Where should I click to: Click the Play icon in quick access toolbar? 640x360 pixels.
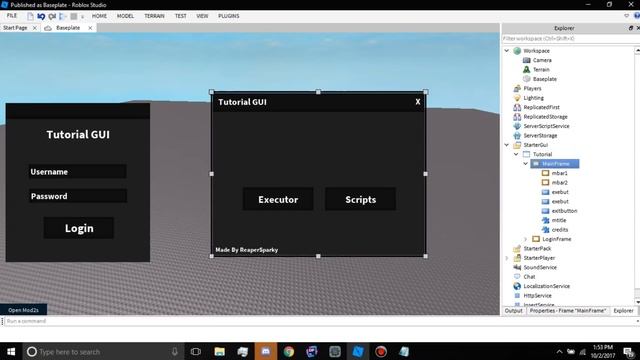pos(62,16)
